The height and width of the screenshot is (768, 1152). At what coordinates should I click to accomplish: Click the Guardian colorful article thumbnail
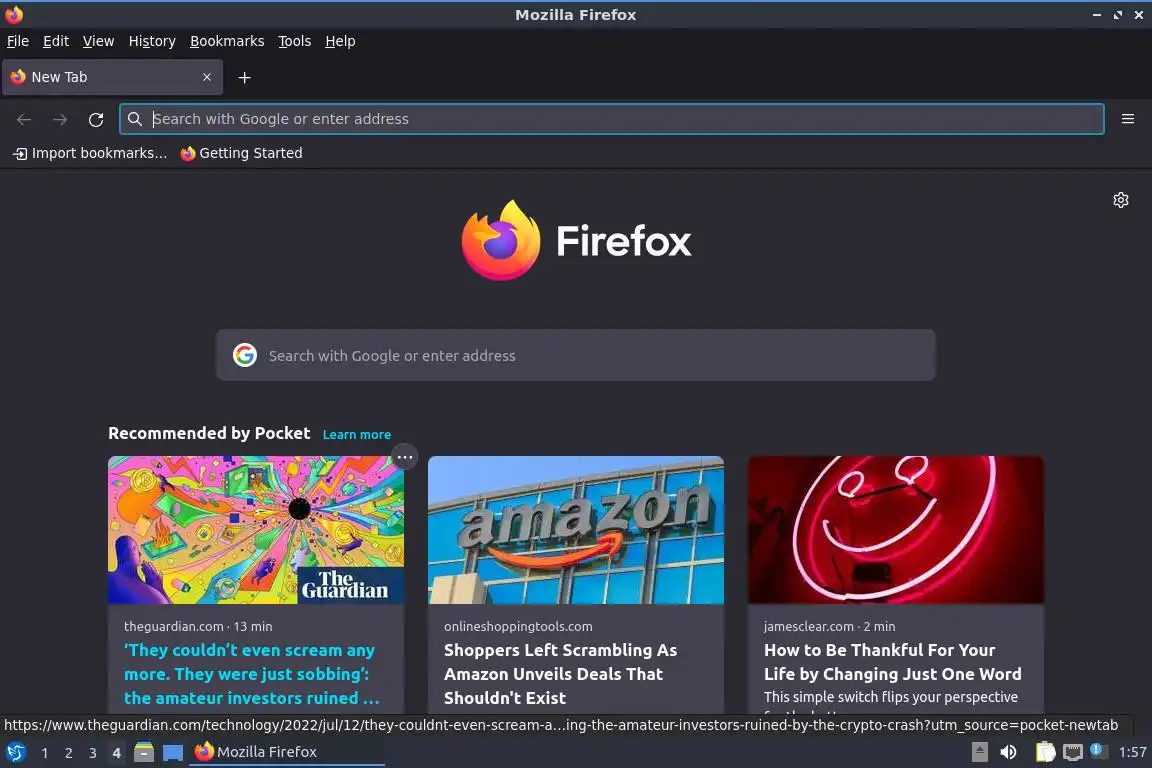coord(256,530)
